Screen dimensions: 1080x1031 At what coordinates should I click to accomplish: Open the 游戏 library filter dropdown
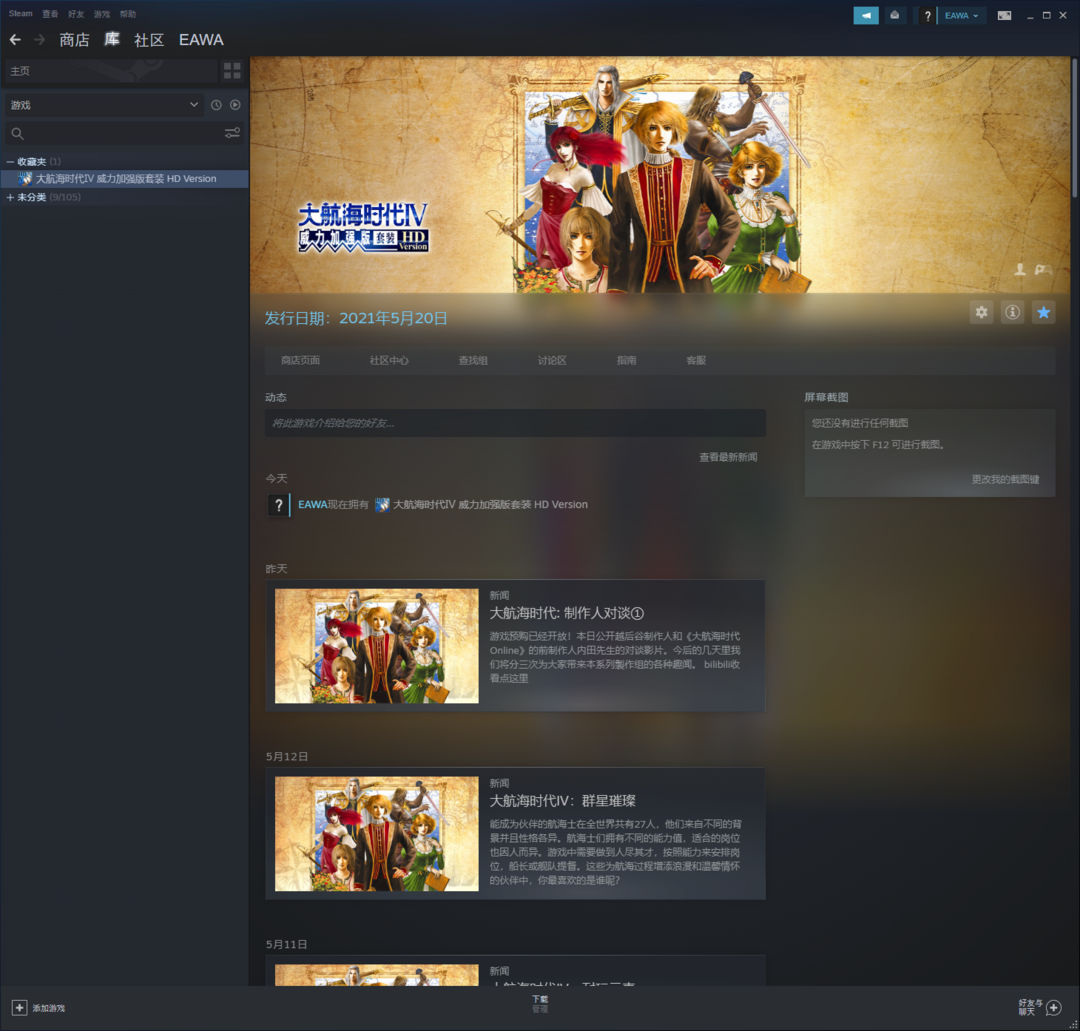tap(104, 105)
